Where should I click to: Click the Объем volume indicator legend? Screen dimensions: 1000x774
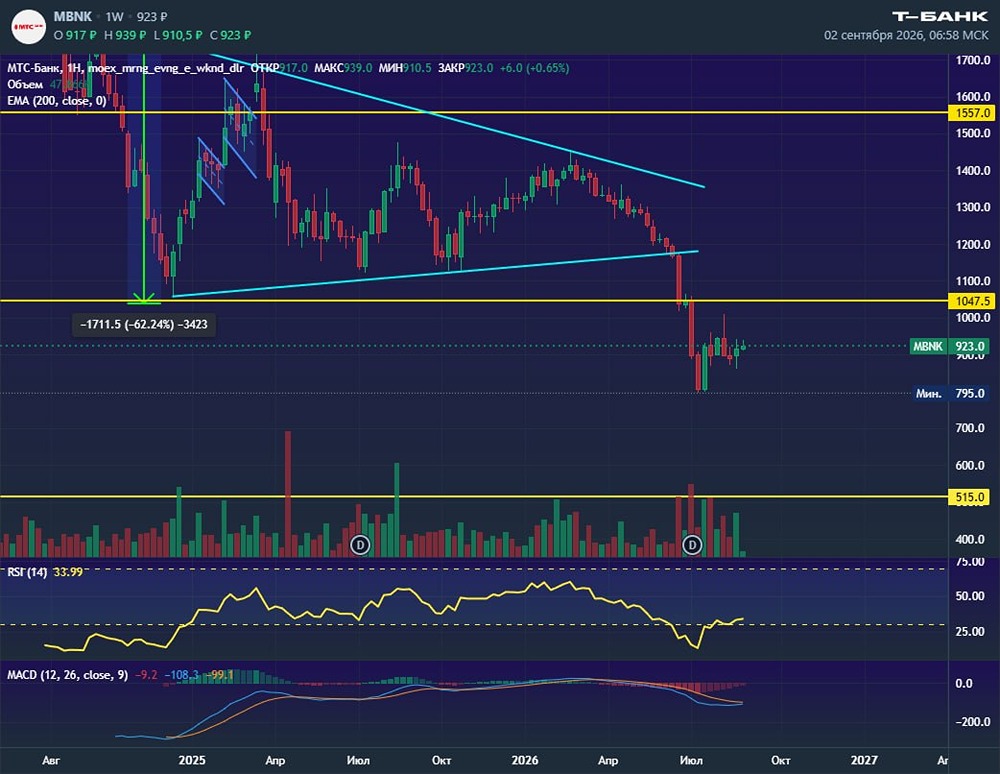click(x=25, y=84)
